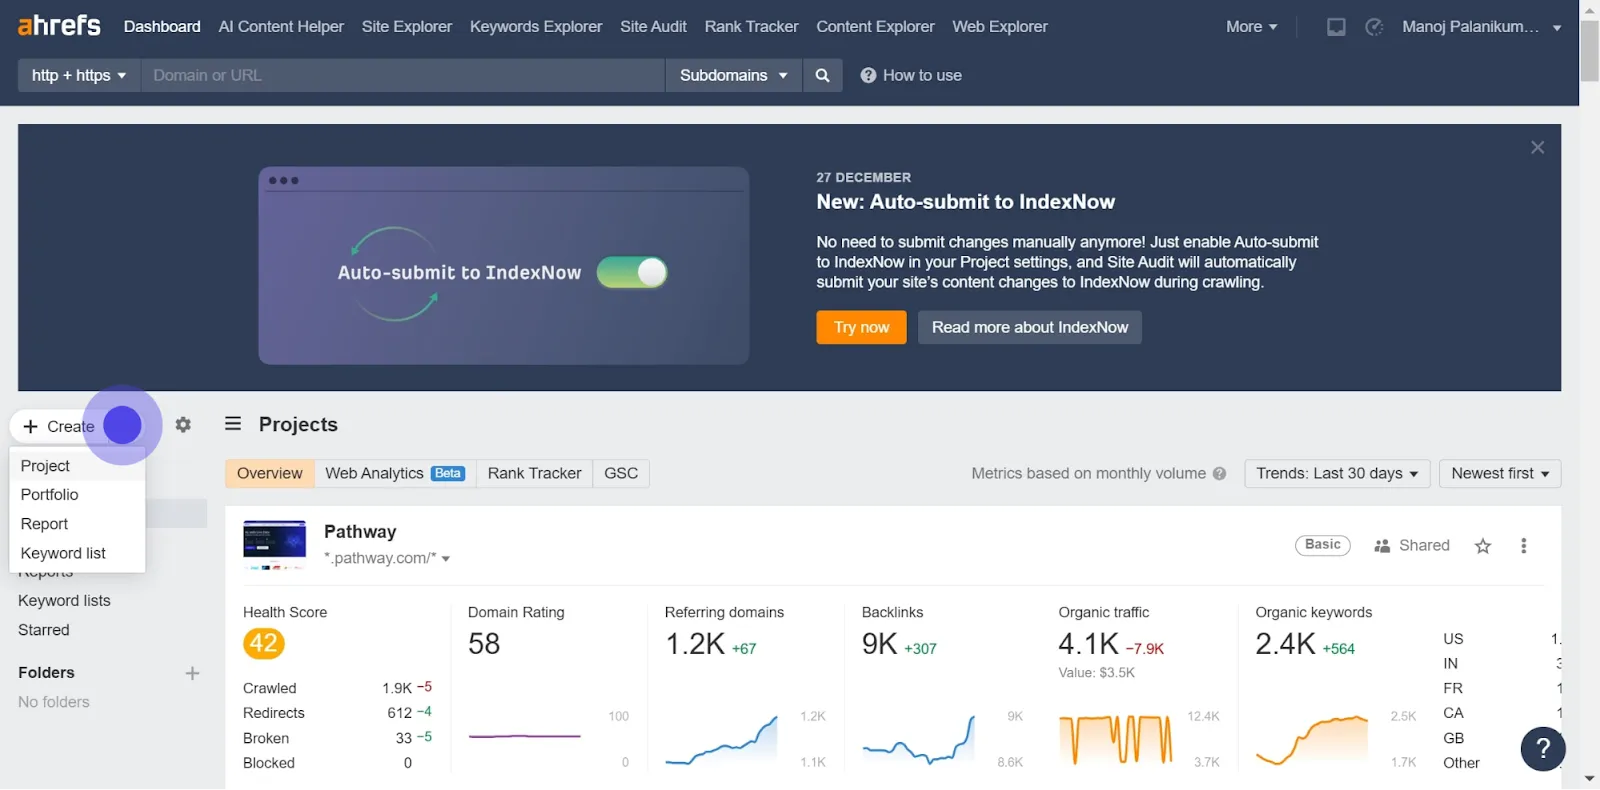Click the Basic plan badge

[x=1322, y=545]
